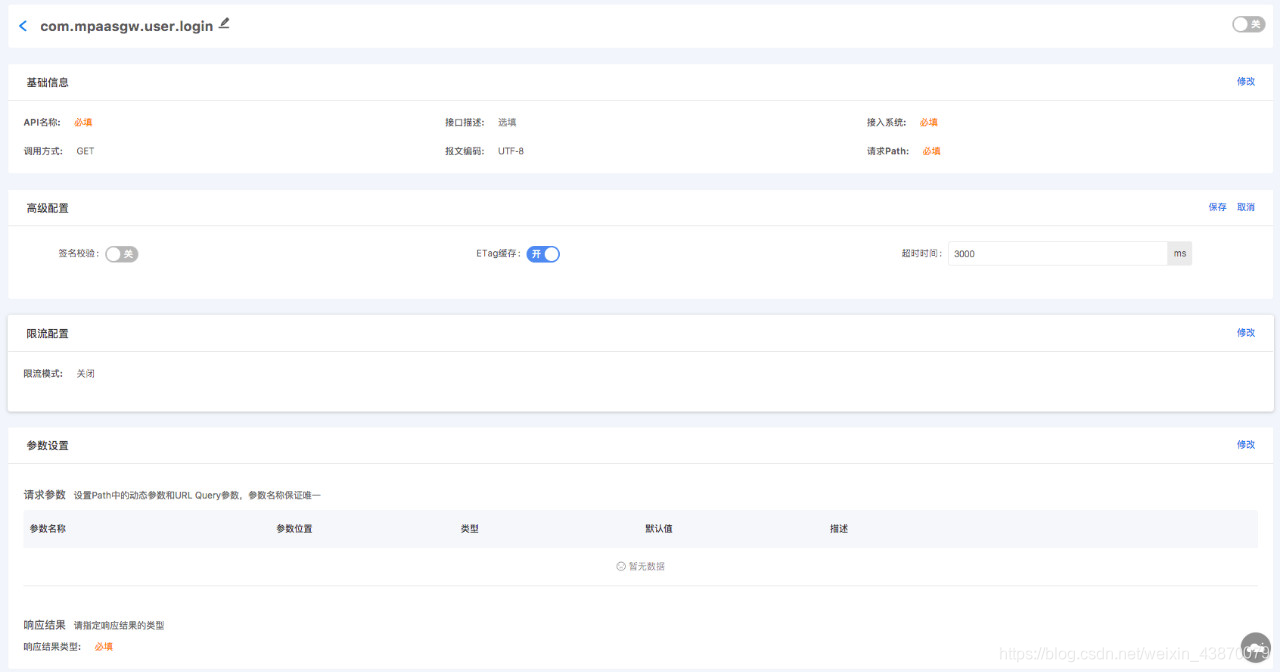Viewport: 1280px width, 672px height.
Task: Click 必填 value next to API名称
Action: point(83,123)
